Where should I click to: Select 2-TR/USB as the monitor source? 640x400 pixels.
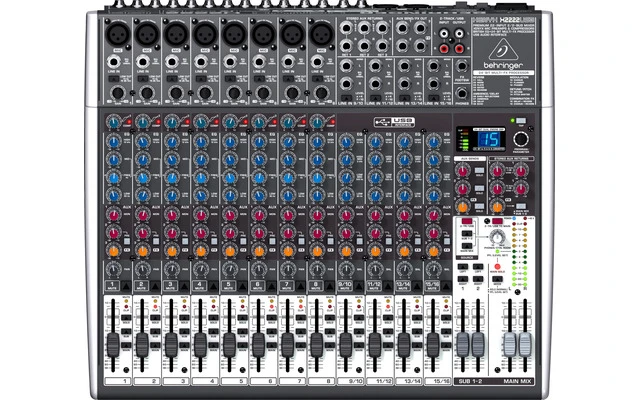467,222
